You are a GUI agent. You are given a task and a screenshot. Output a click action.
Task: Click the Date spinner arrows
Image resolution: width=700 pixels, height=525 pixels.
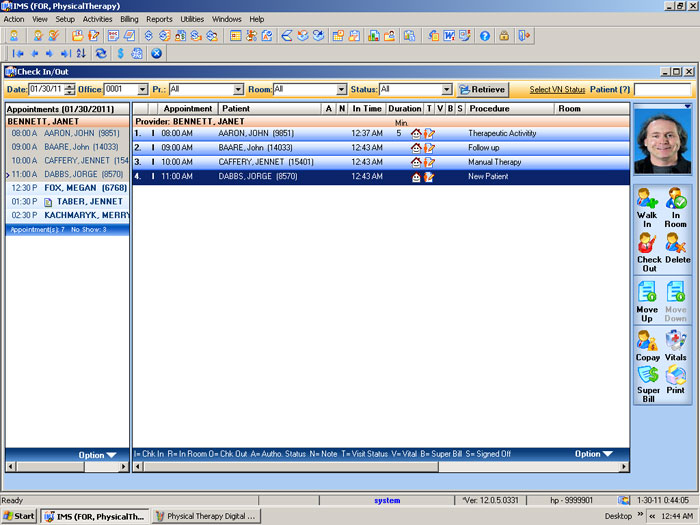tap(70, 89)
